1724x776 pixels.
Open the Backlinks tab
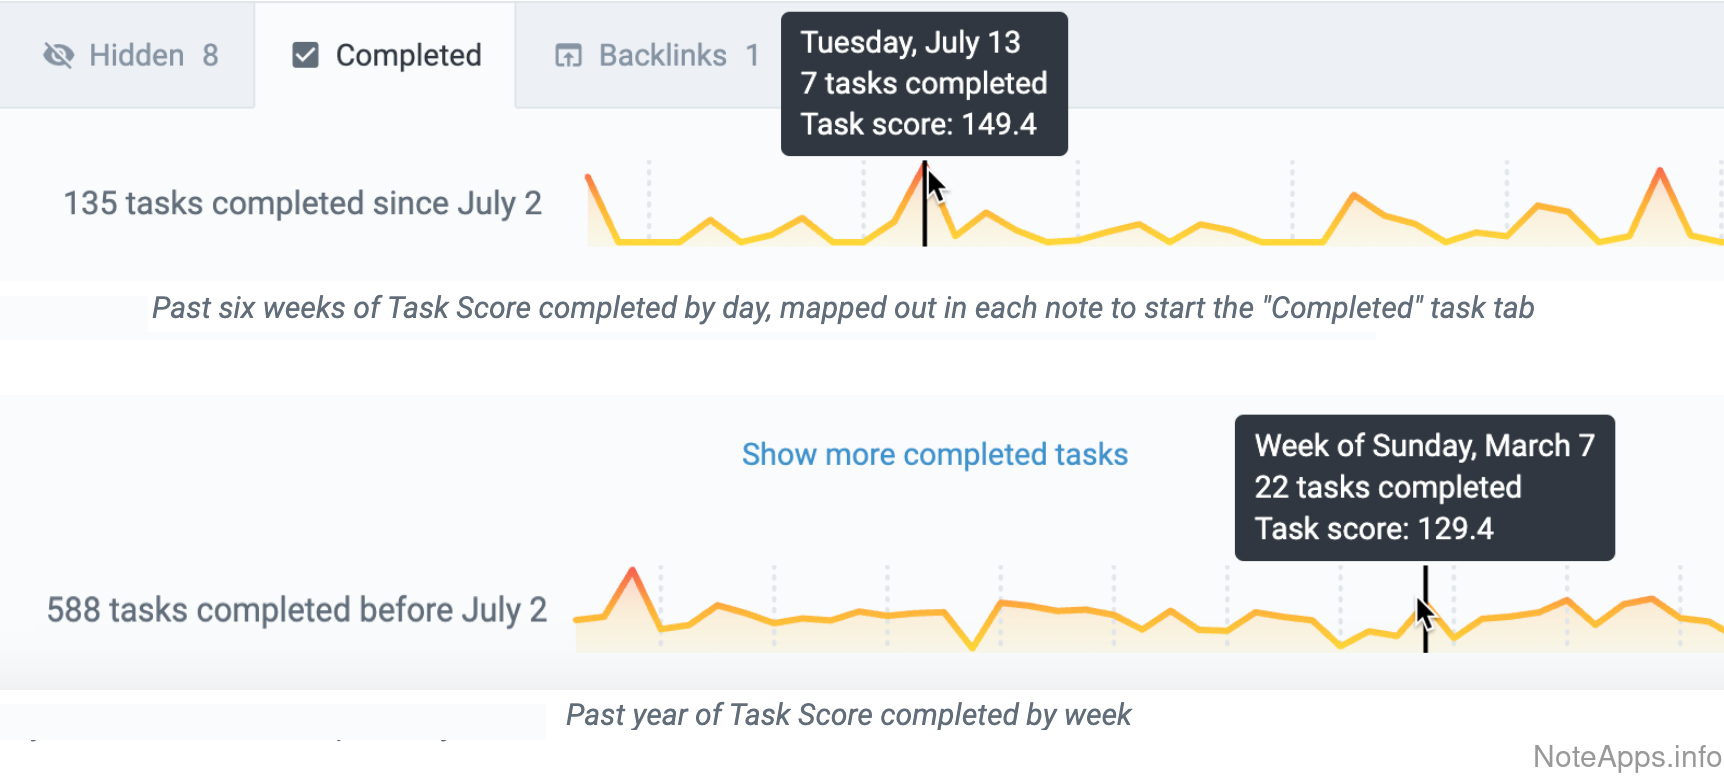(662, 56)
